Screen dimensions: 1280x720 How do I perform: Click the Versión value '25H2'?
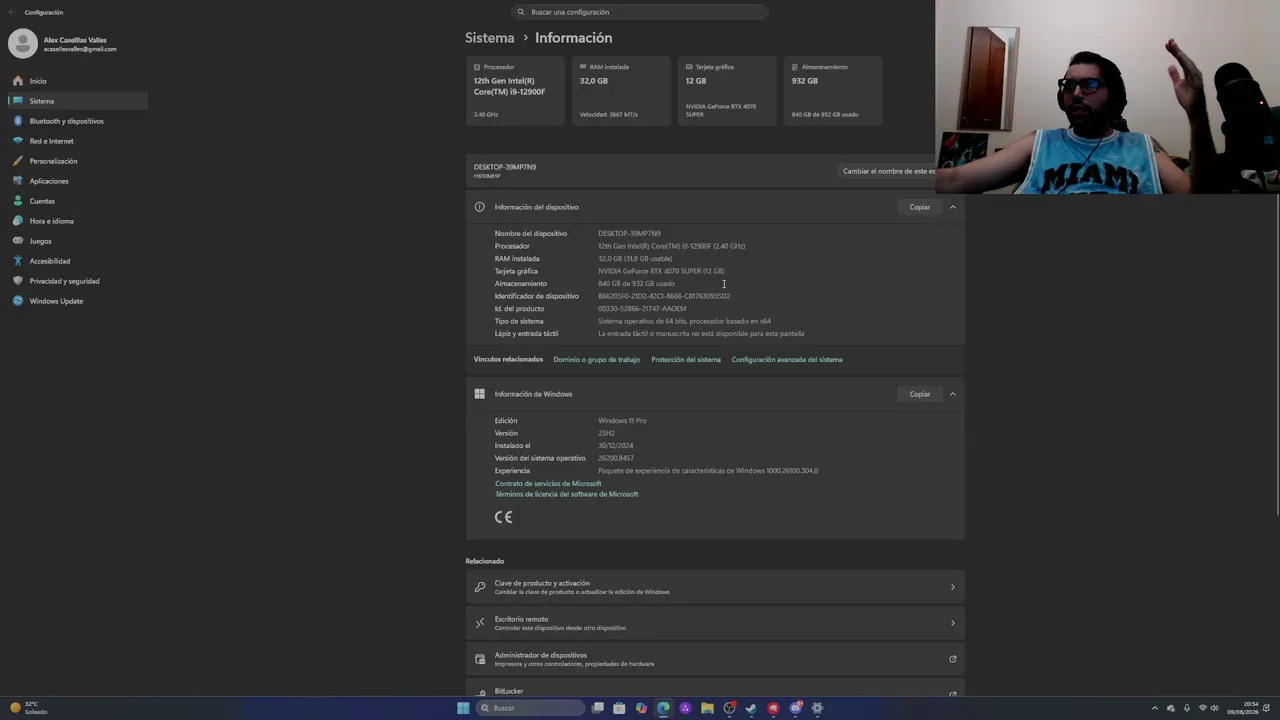click(606, 433)
